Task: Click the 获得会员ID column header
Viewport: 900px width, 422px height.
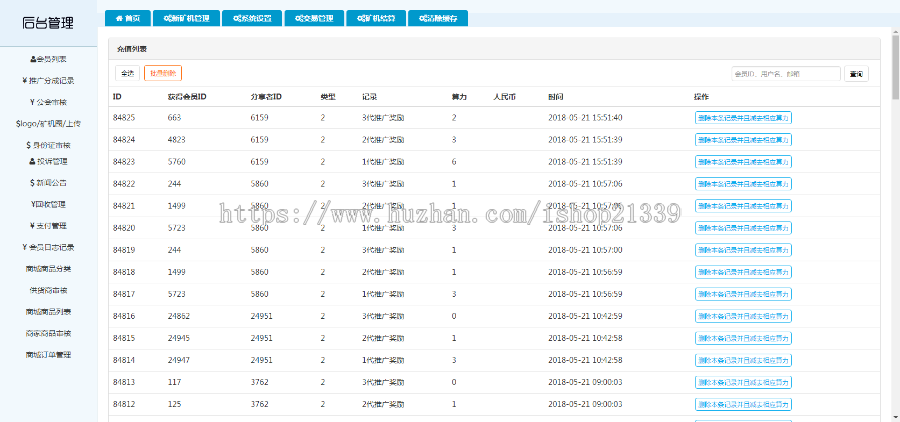Action: tap(187, 97)
